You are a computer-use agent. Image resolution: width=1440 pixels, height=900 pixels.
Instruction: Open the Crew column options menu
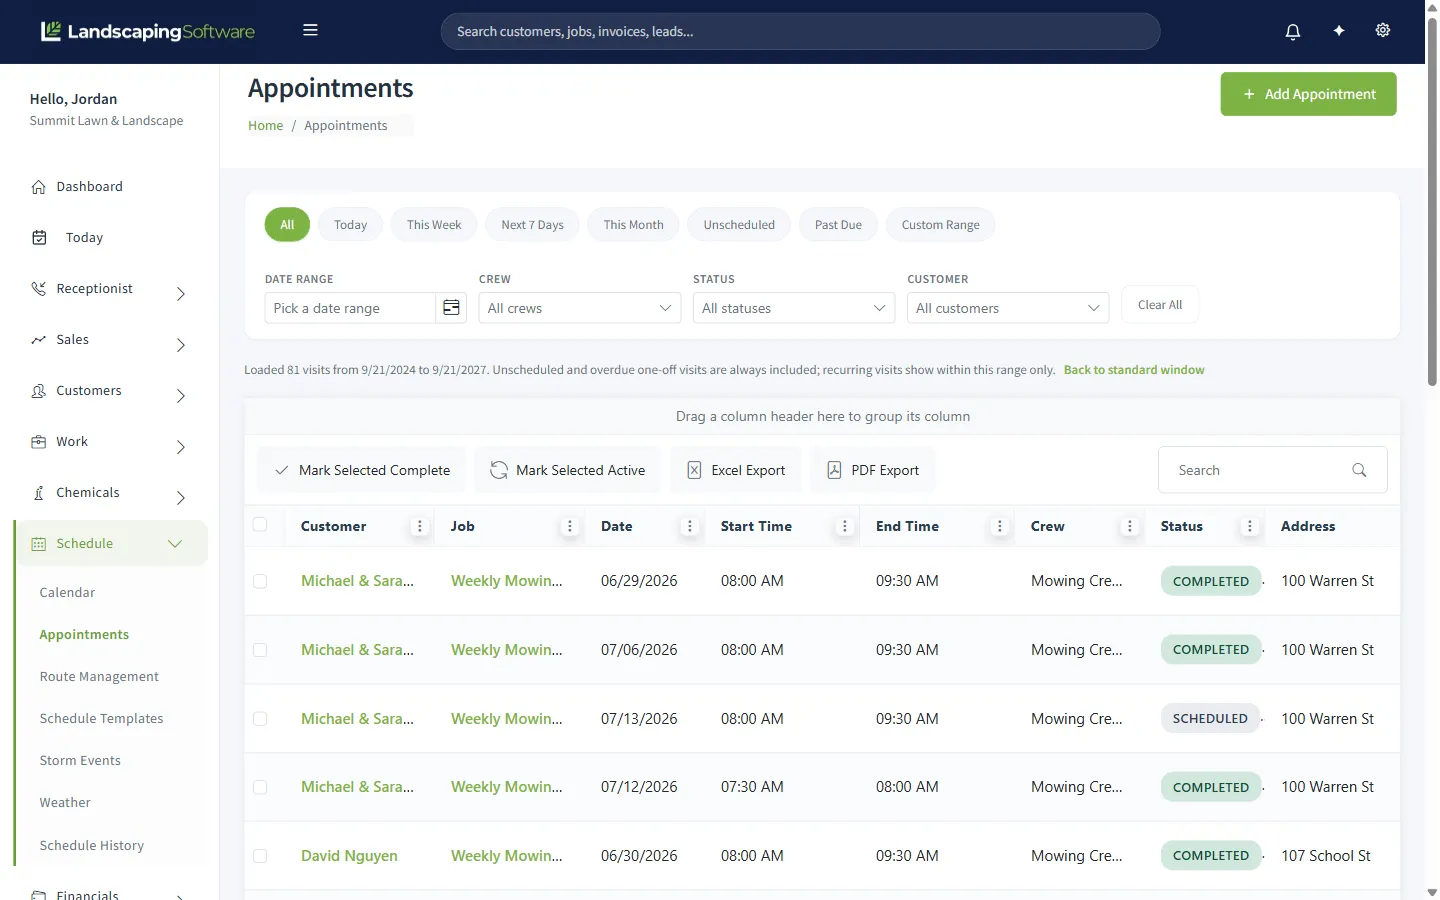(x=1129, y=526)
